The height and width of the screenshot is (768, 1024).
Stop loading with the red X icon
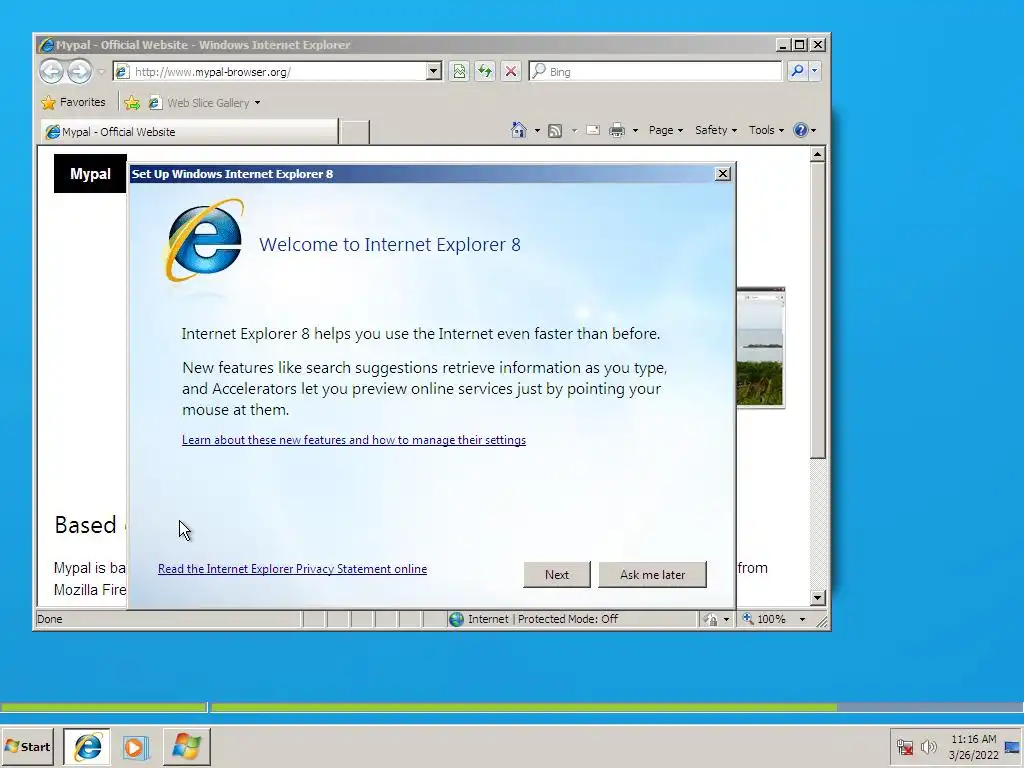pos(511,71)
